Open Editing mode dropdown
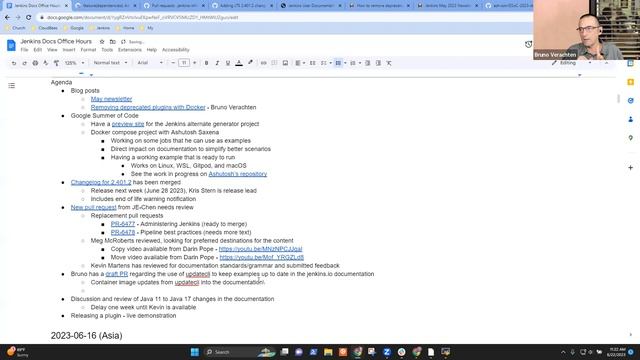Image resolution: width=640 pixels, height=360 pixels. 571,63
